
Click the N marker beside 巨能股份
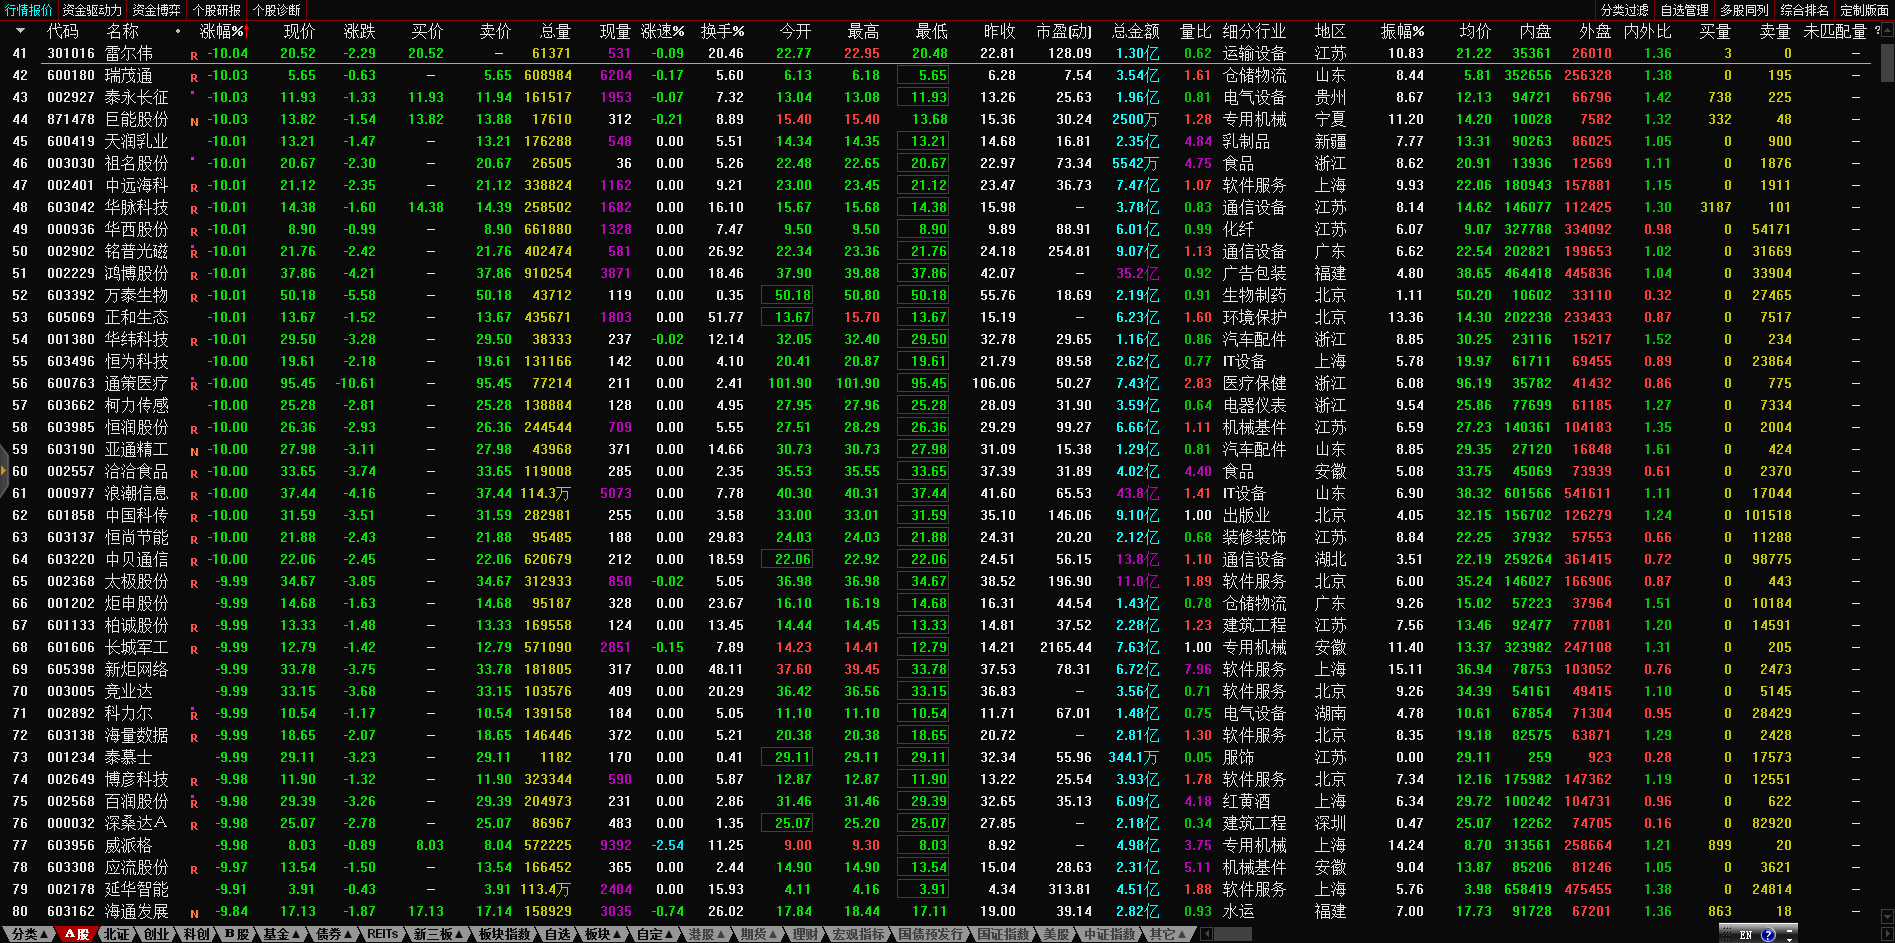coord(194,121)
